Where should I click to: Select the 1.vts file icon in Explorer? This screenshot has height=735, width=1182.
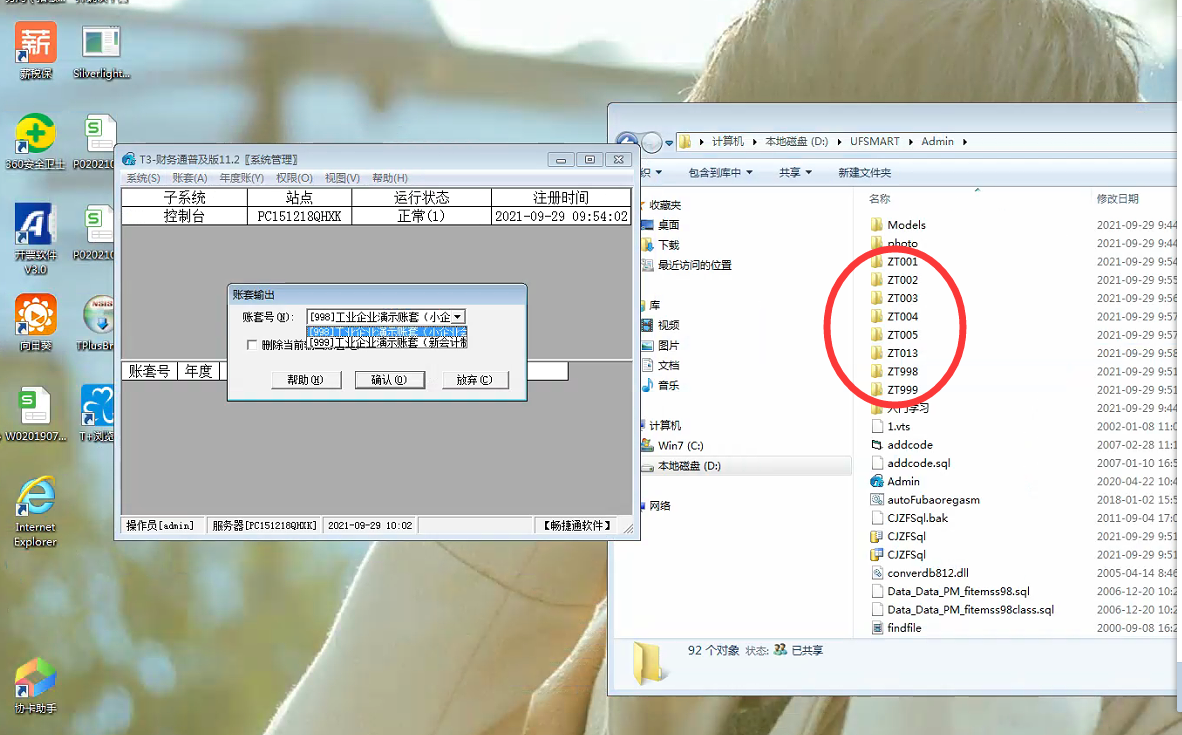pyautogui.click(x=876, y=427)
